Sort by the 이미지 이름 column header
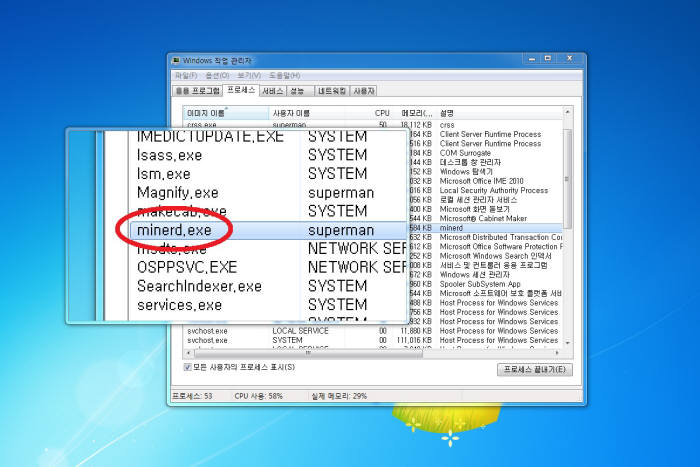The width and height of the screenshot is (700, 467). [226, 113]
